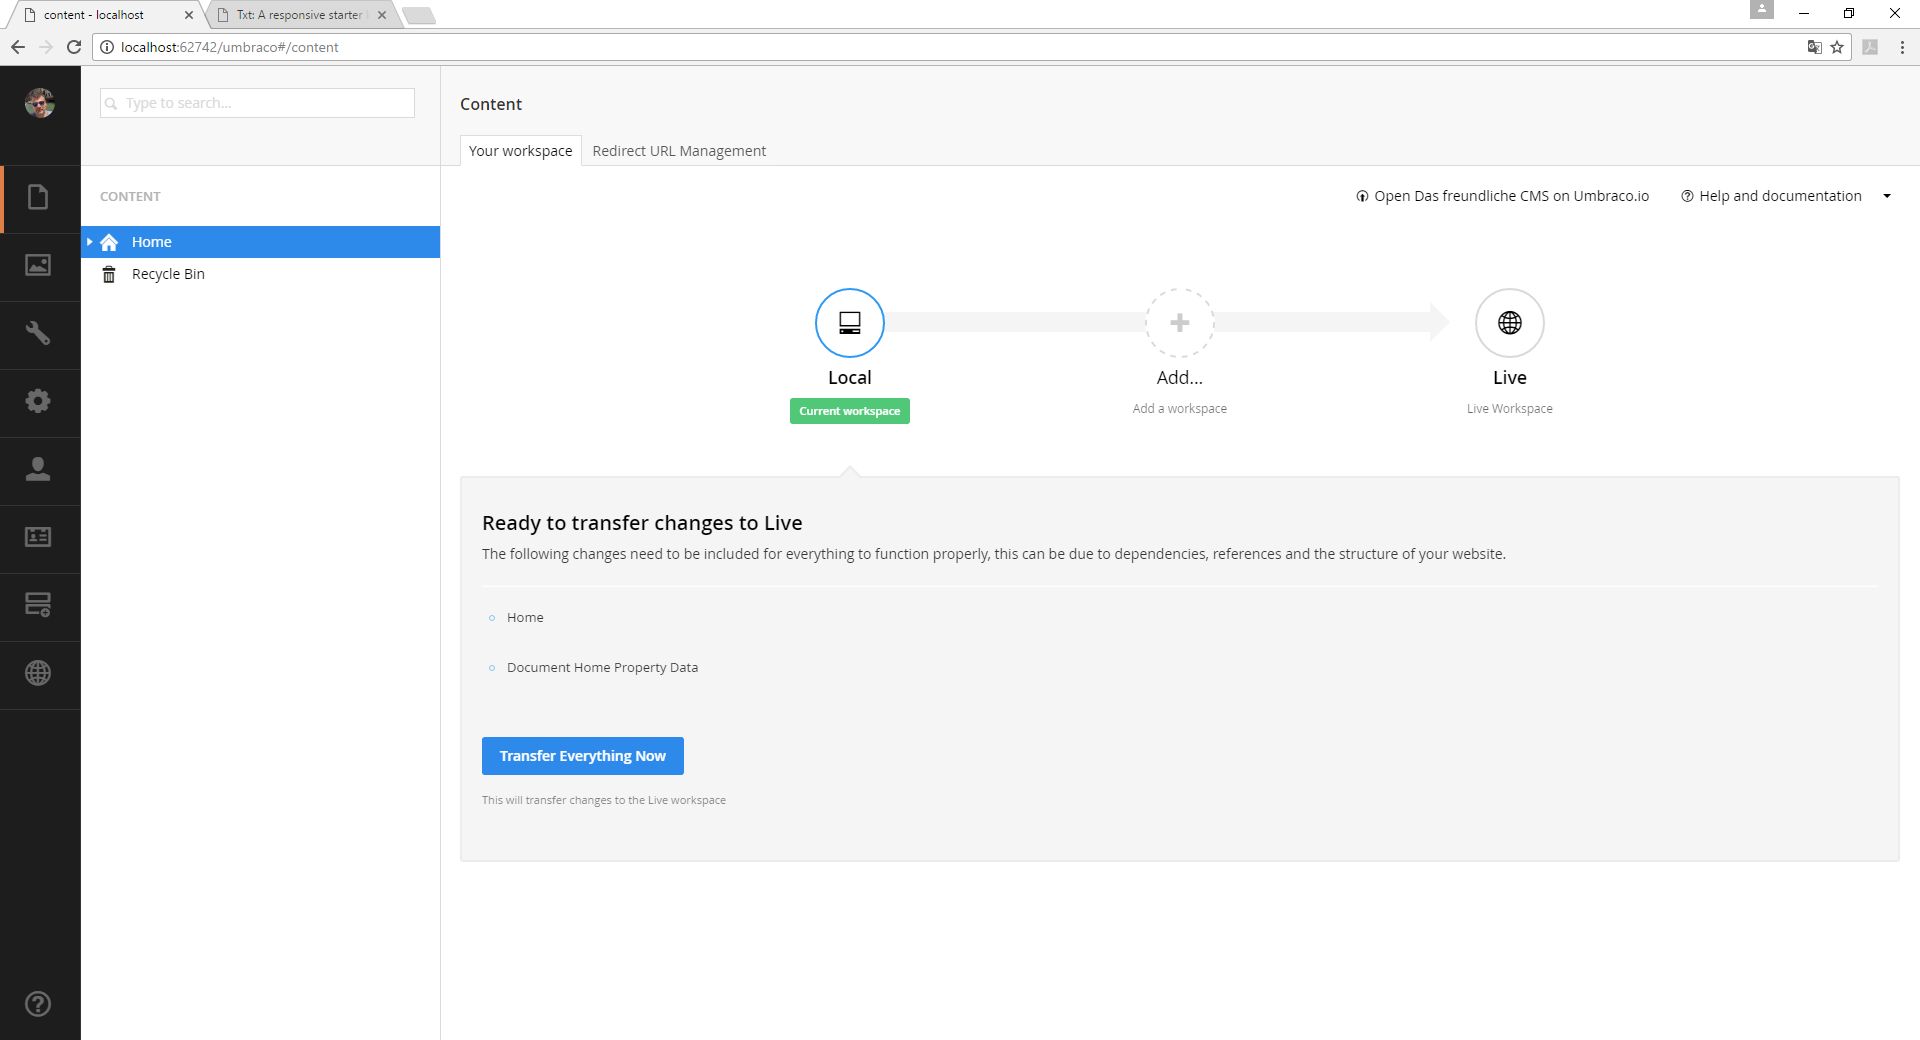Open the Members section icon
Image resolution: width=1920 pixels, height=1040 pixels.
click(38, 538)
